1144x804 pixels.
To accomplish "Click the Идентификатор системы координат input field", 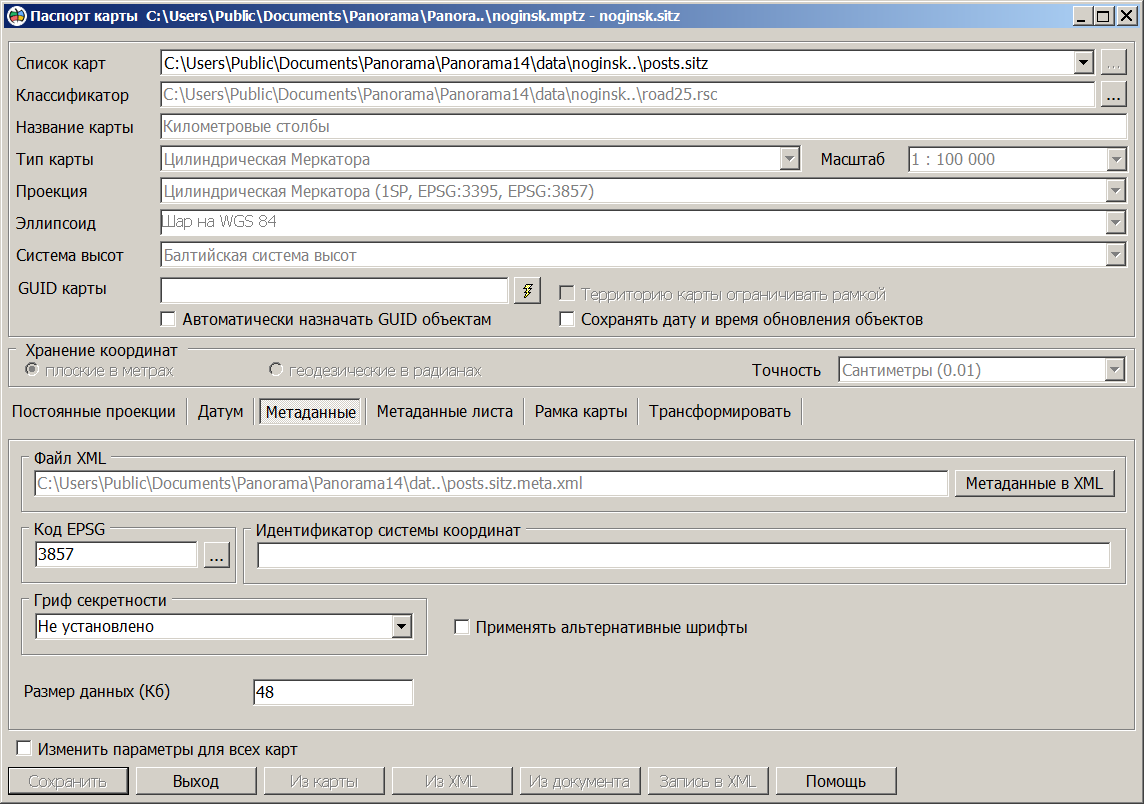I will 683,556.
